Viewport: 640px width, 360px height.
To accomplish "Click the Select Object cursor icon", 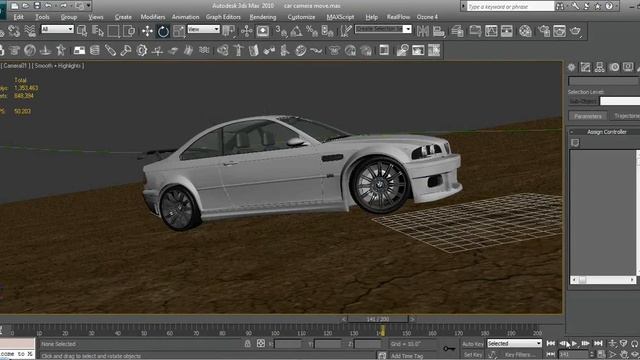I will [x=82, y=31].
